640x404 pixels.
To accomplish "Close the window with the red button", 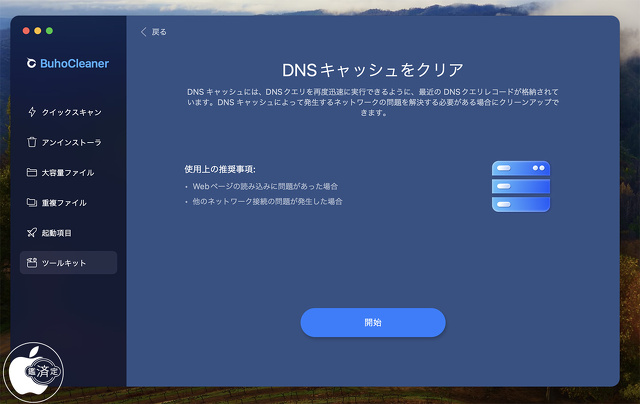I will point(26,31).
